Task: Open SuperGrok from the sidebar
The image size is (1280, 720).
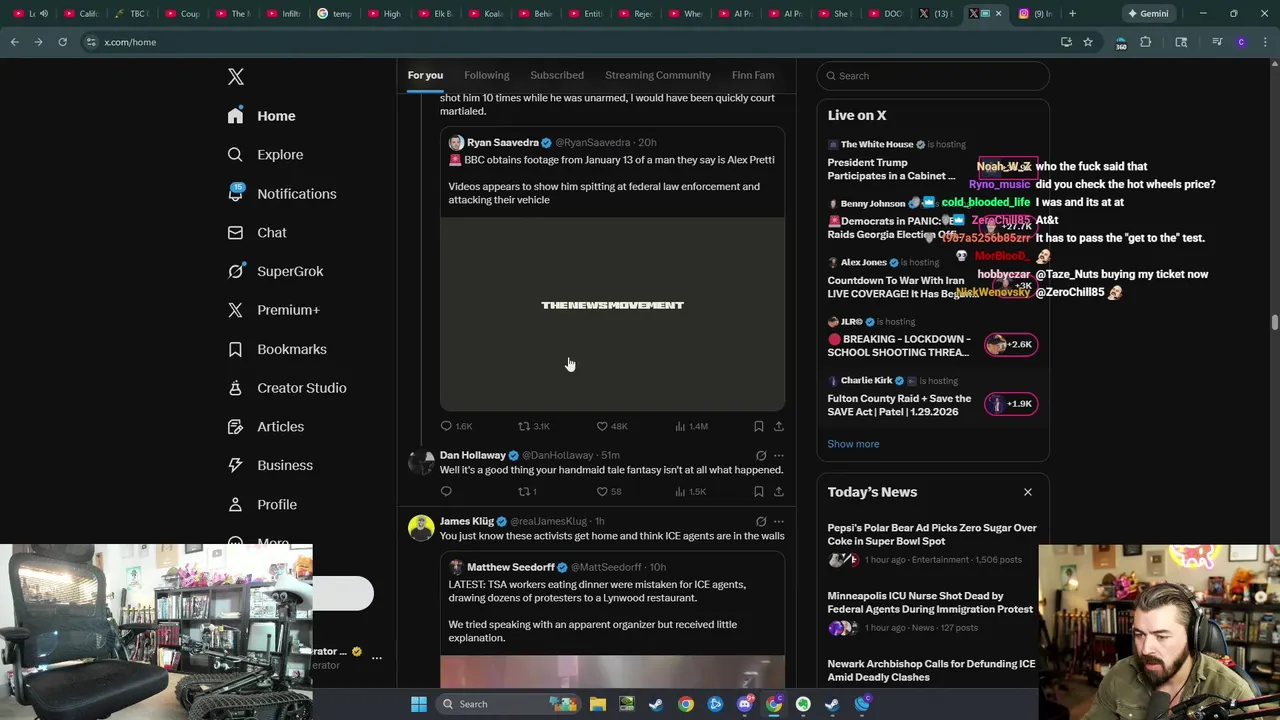Action: point(275,271)
